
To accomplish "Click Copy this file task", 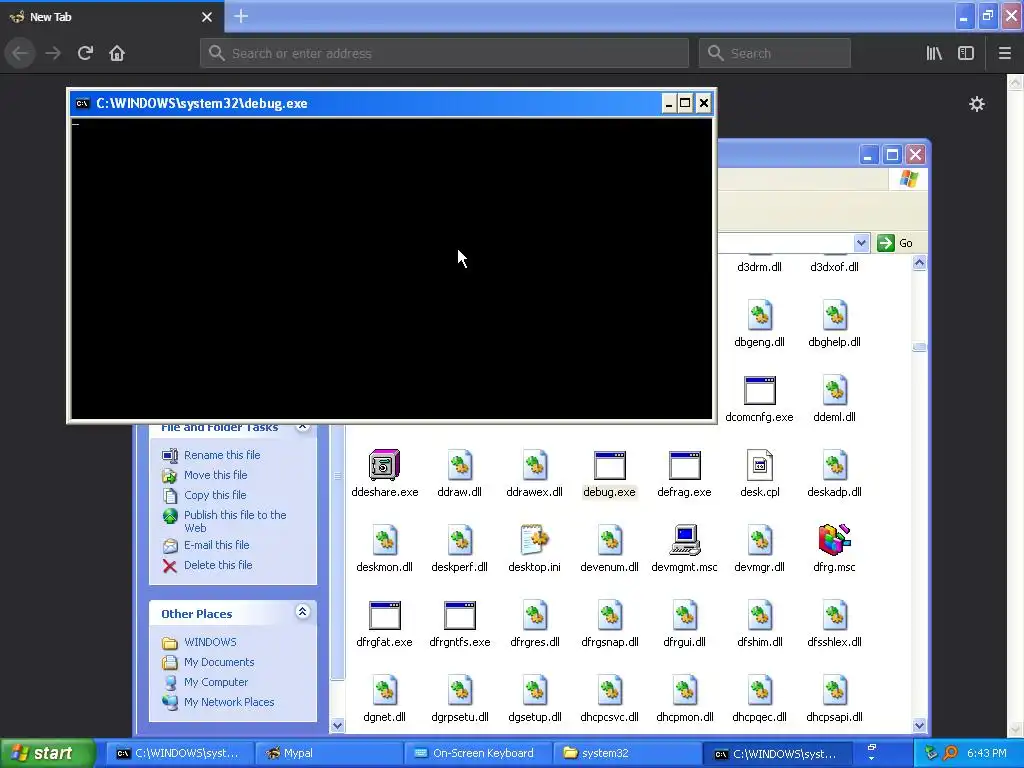I will point(215,495).
